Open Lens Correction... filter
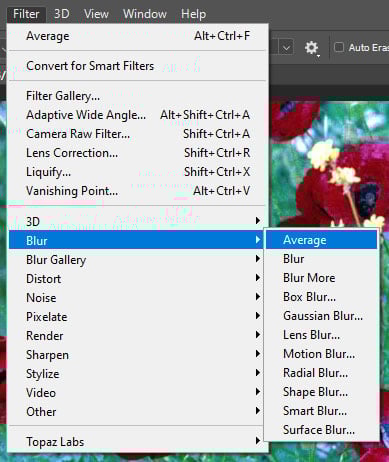The image size is (389, 462). click(x=138, y=153)
